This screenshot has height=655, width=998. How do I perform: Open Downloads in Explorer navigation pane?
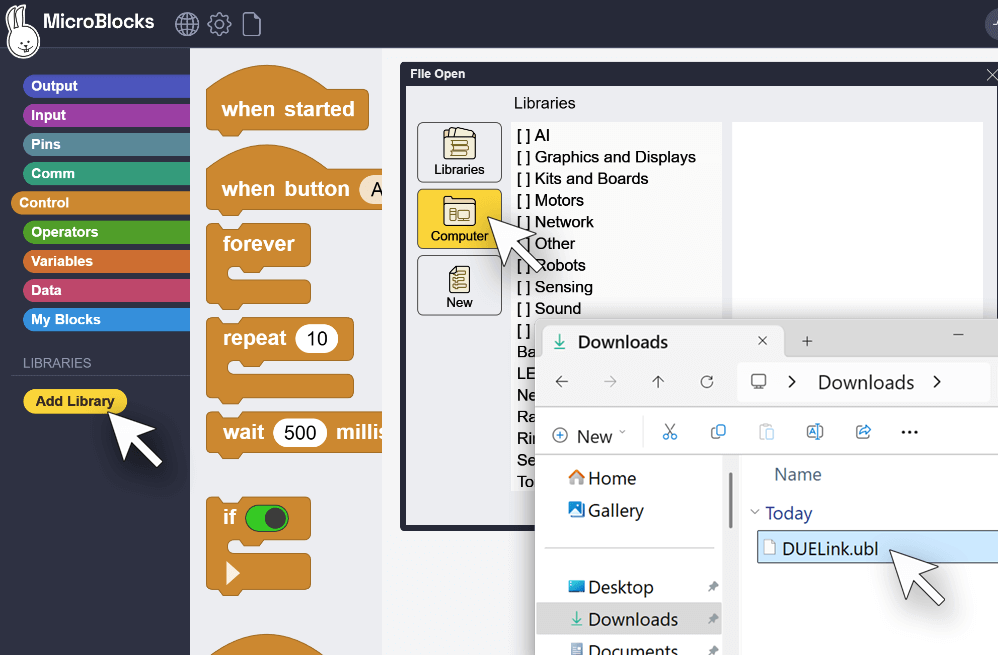click(629, 619)
